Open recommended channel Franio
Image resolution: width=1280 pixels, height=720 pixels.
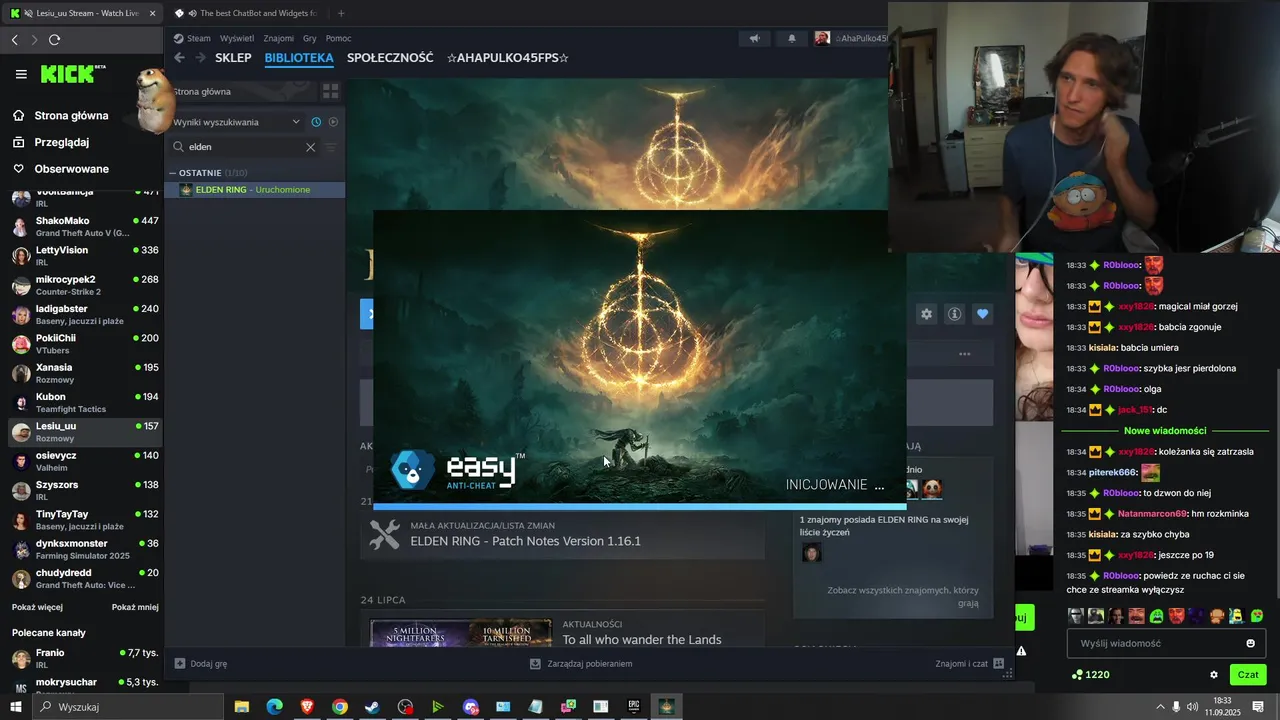(x=84, y=658)
